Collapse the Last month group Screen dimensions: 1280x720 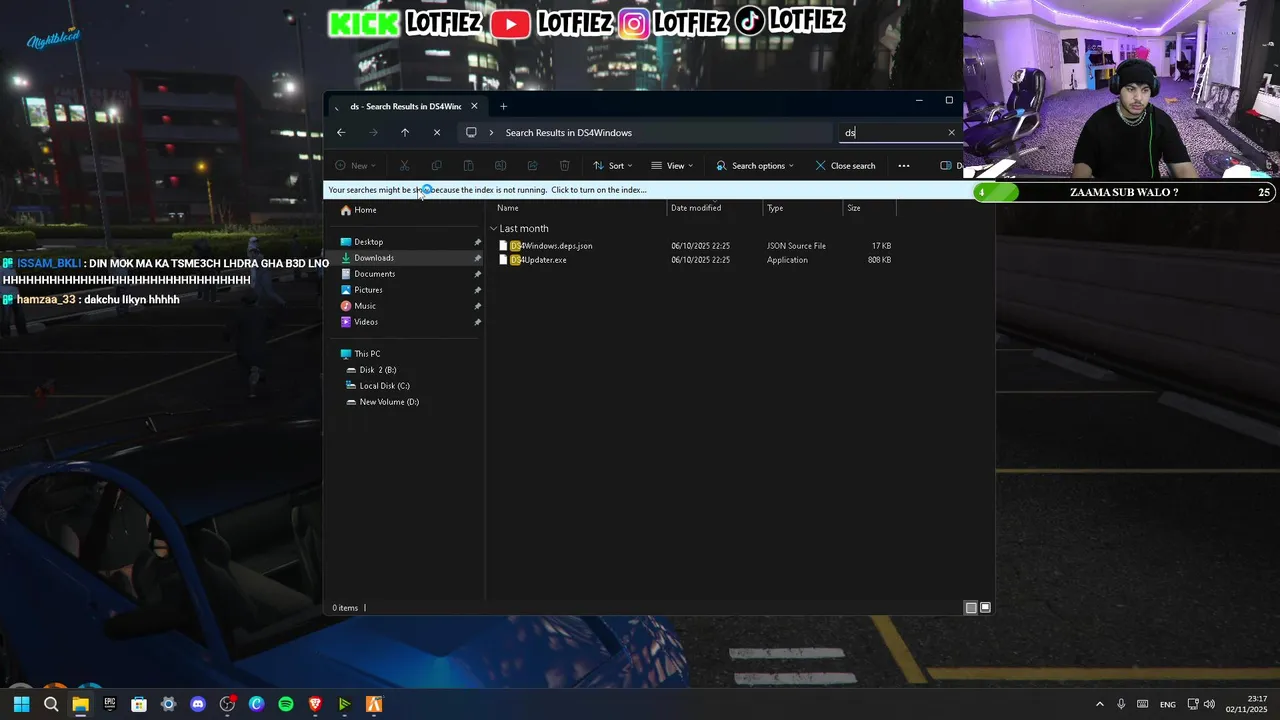click(493, 229)
